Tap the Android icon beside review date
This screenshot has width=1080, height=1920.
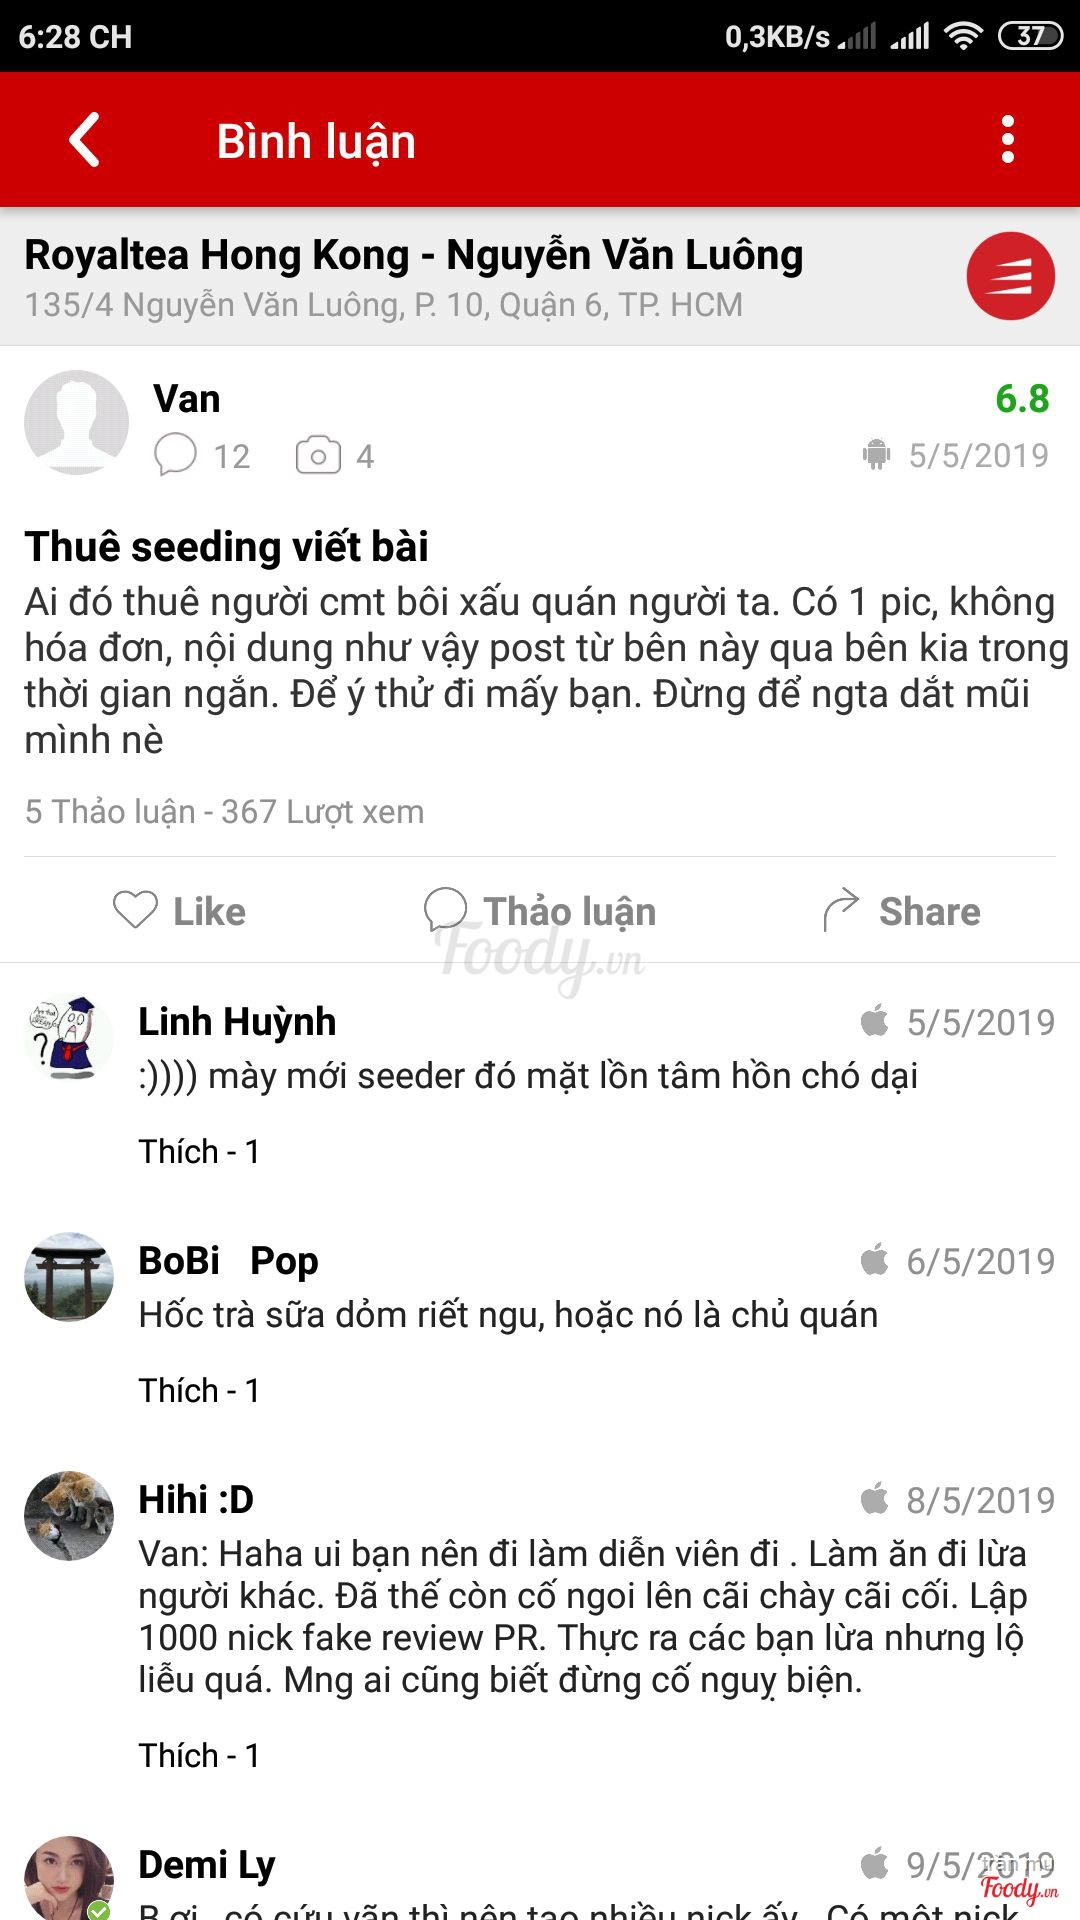click(x=876, y=455)
